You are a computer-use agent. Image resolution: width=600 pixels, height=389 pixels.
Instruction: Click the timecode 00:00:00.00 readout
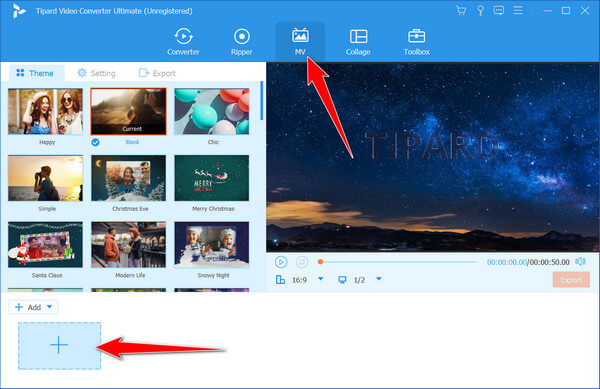point(507,262)
